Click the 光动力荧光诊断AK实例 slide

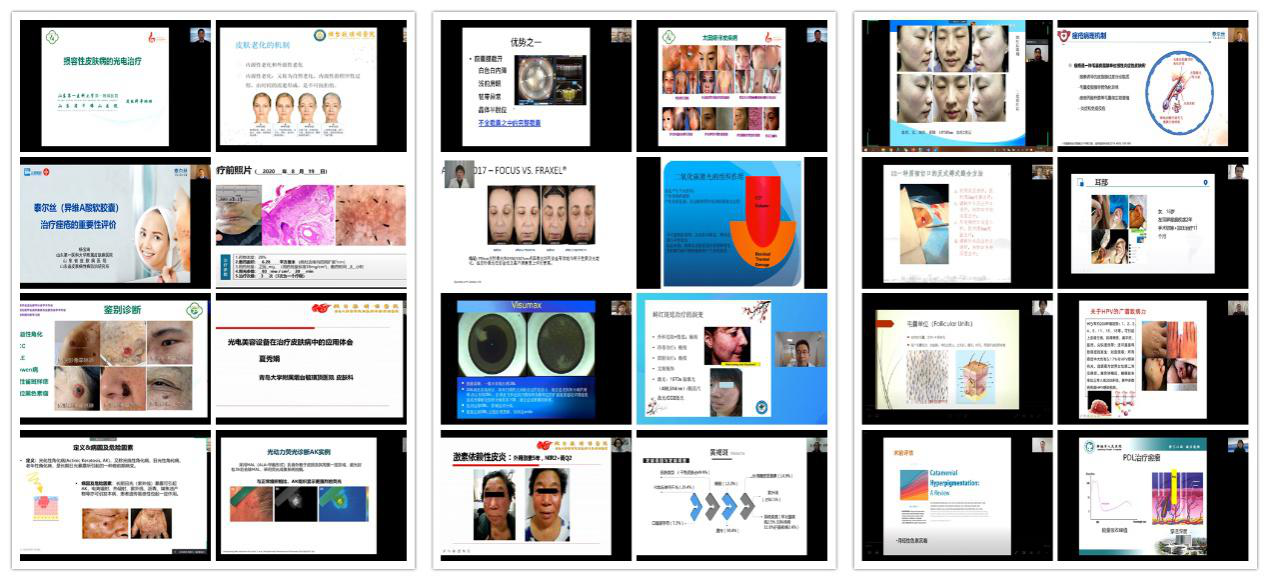pyautogui.click(x=311, y=495)
